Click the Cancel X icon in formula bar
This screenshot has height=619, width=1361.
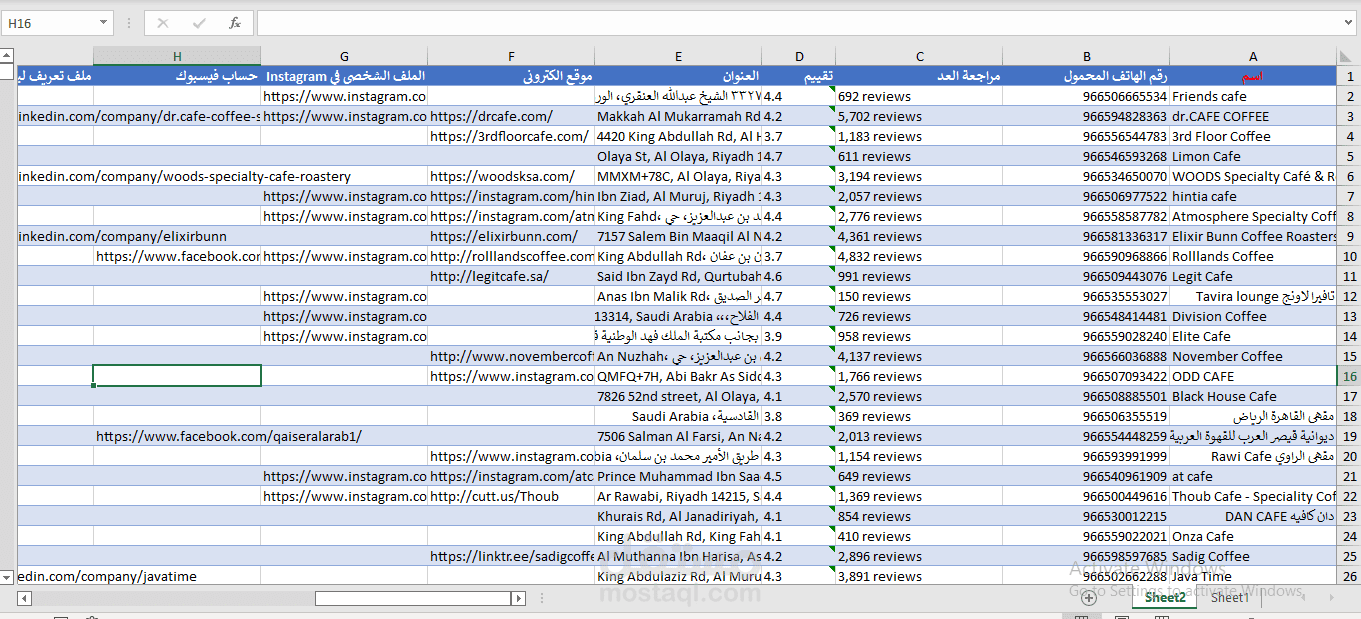[163, 23]
